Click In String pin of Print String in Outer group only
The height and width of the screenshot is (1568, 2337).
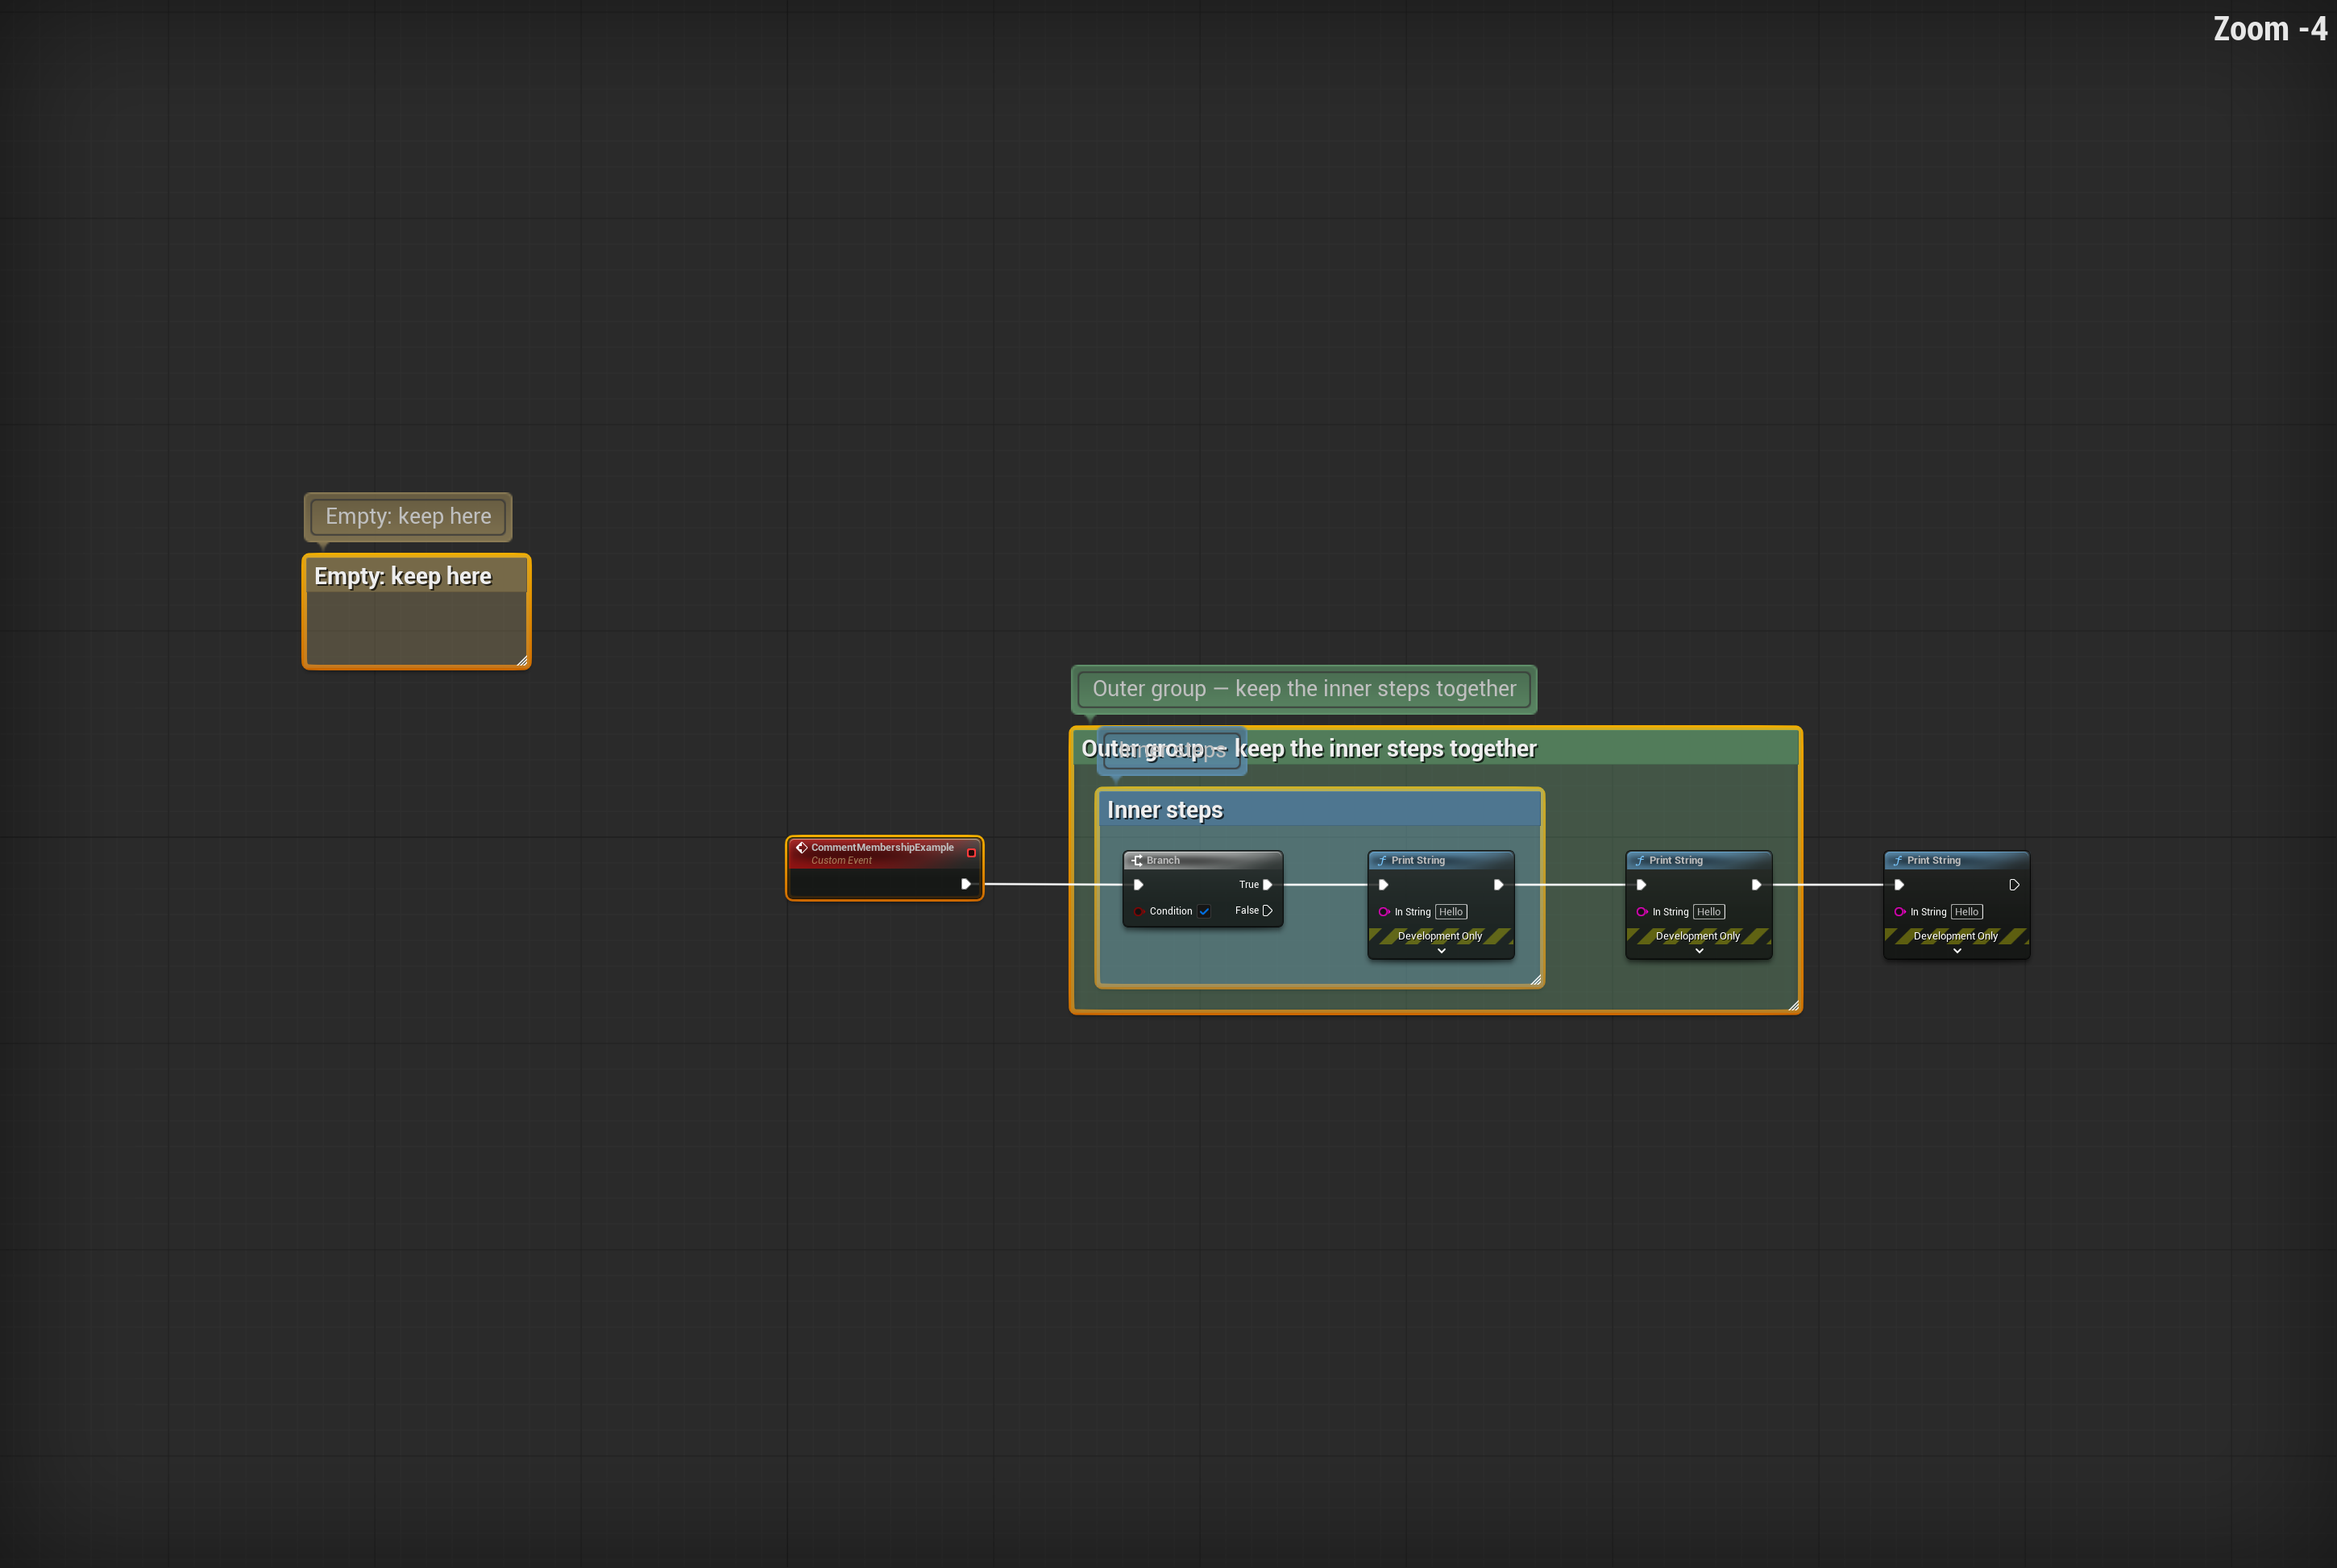click(x=1642, y=912)
